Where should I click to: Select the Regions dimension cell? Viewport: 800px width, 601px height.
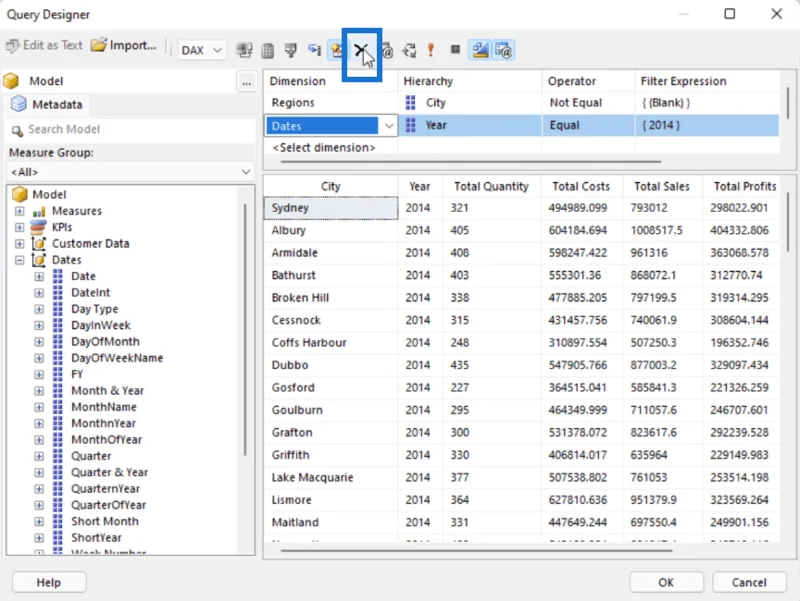pos(331,103)
